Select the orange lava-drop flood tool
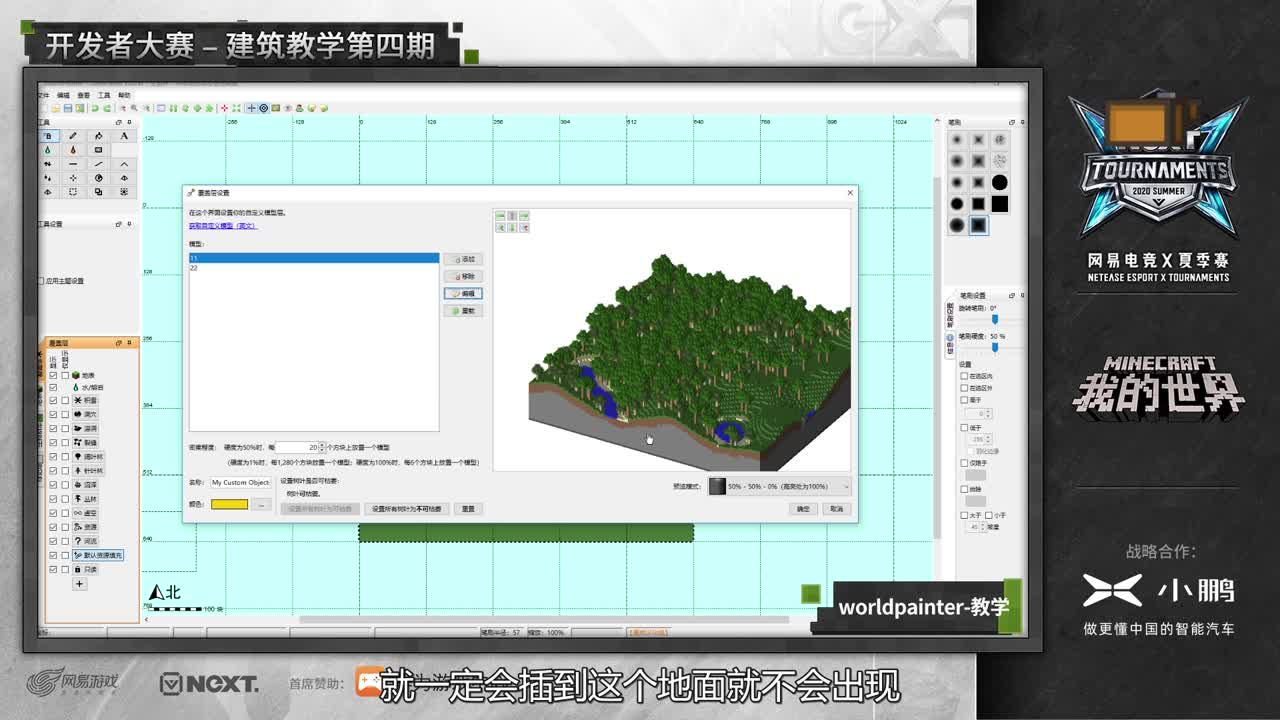This screenshot has height=720, width=1280. pos(73,150)
